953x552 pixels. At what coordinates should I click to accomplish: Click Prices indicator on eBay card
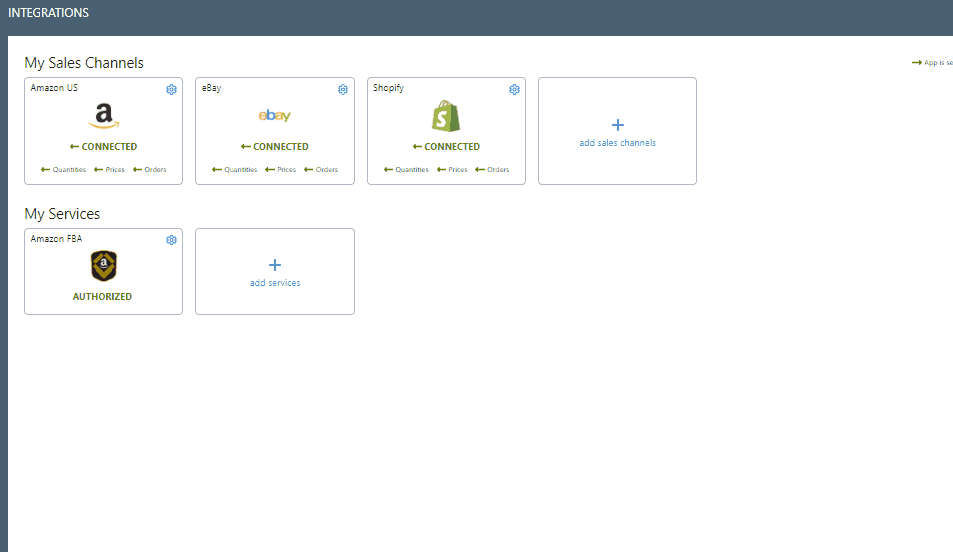tap(281, 170)
